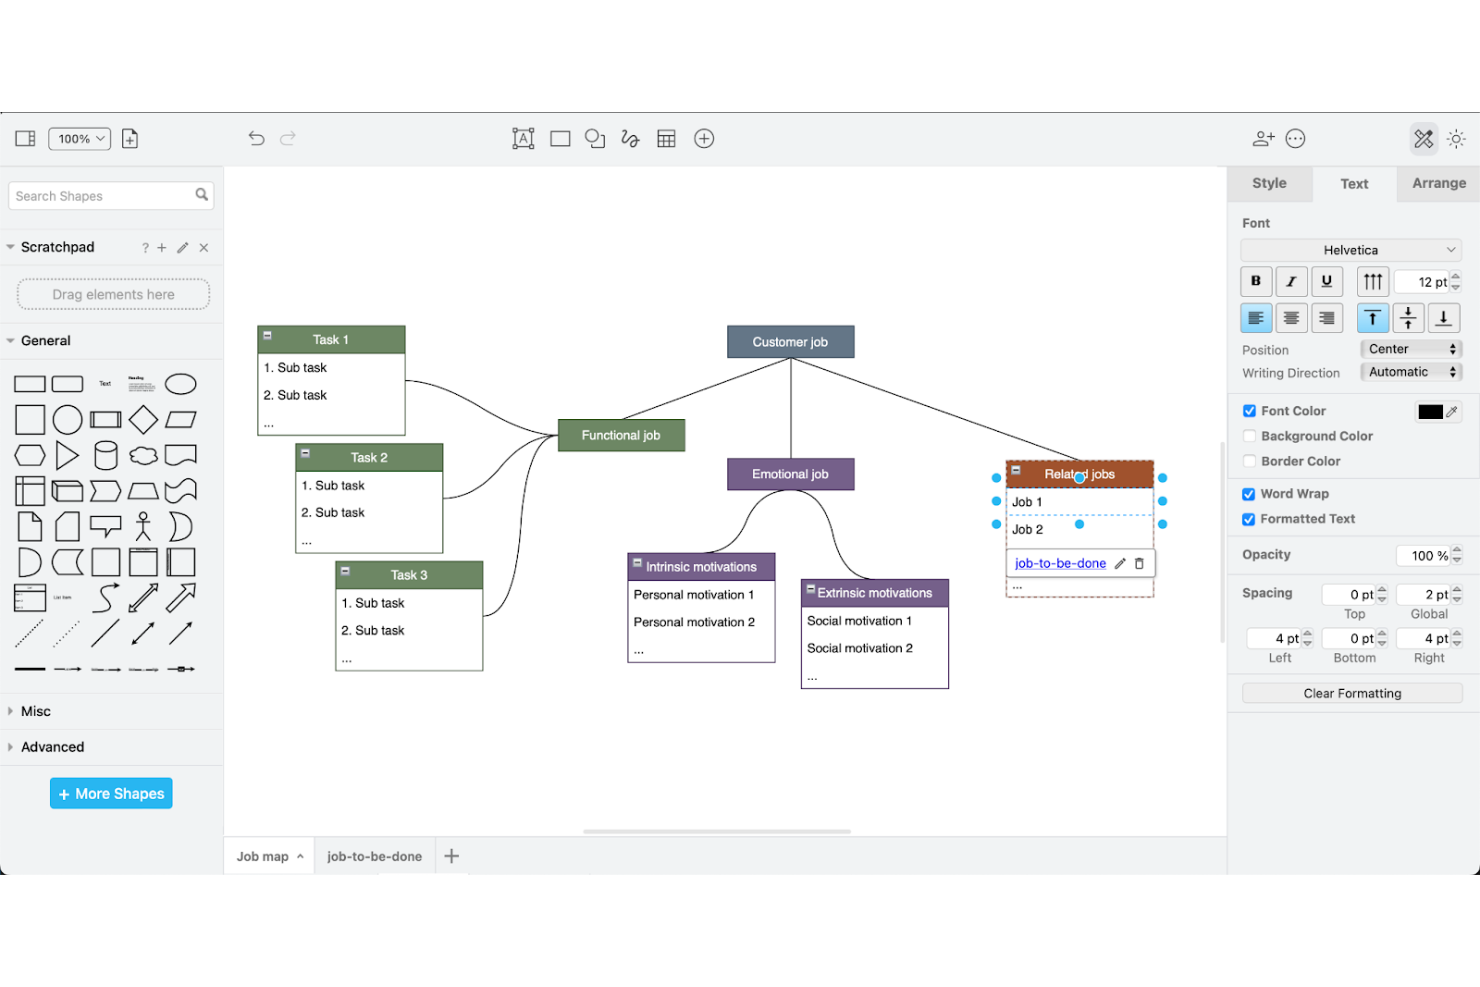Redo the last undone action
The image size is (1480, 987).
pyautogui.click(x=288, y=139)
